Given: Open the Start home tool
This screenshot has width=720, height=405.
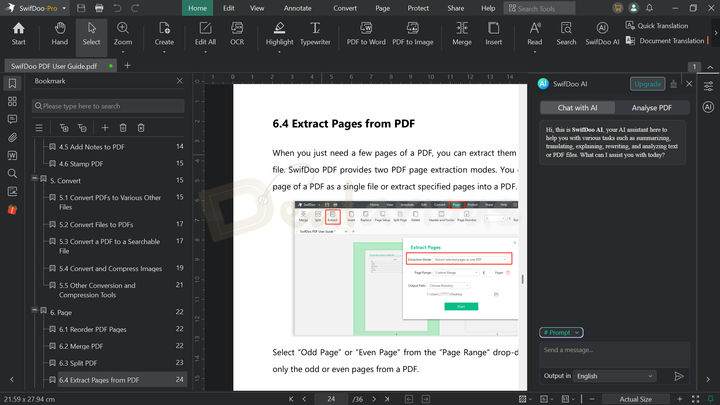Looking at the screenshot, I should 18,34.
